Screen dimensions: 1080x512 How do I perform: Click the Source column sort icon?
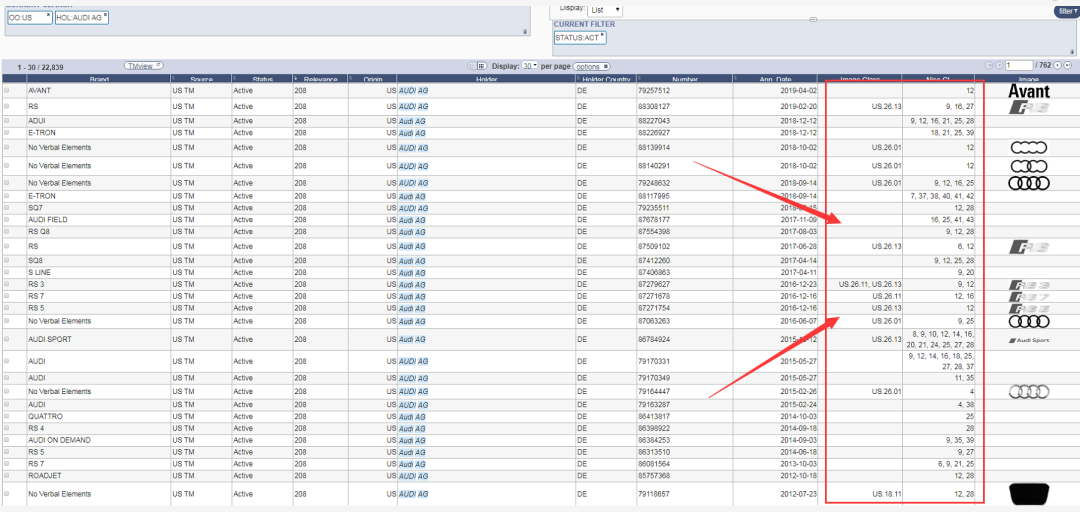point(174,78)
